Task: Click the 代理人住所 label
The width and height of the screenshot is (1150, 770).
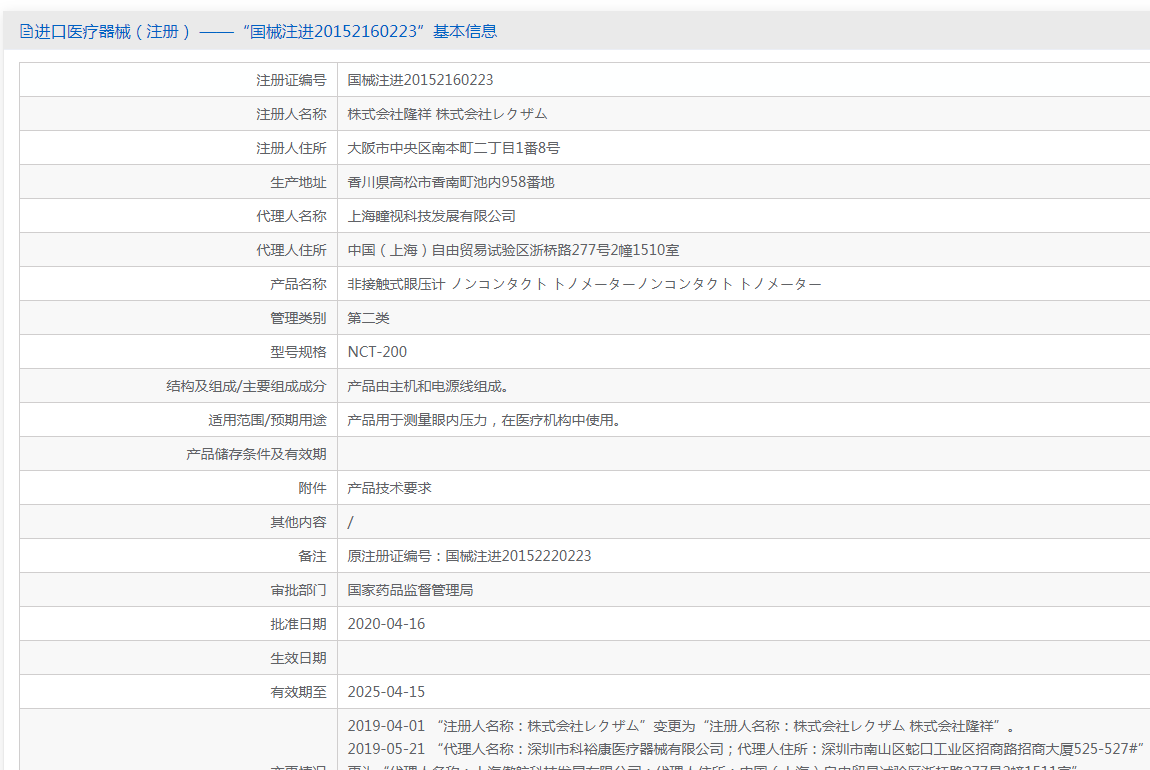Action: (x=291, y=250)
